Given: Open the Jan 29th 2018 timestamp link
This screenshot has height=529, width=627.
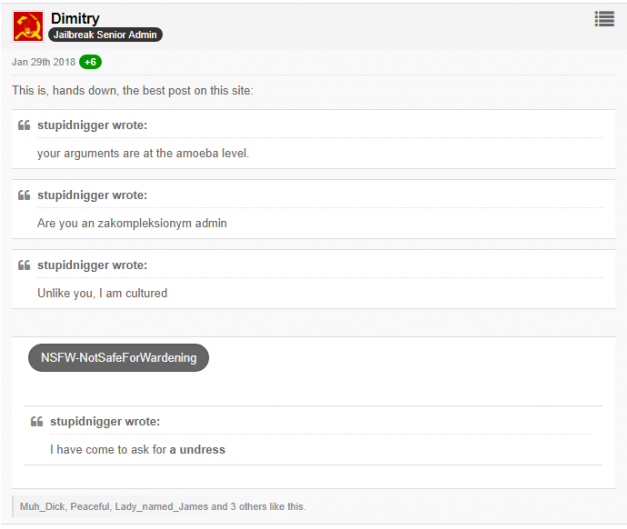Looking at the screenshot, I should click(x=43, y=62).
